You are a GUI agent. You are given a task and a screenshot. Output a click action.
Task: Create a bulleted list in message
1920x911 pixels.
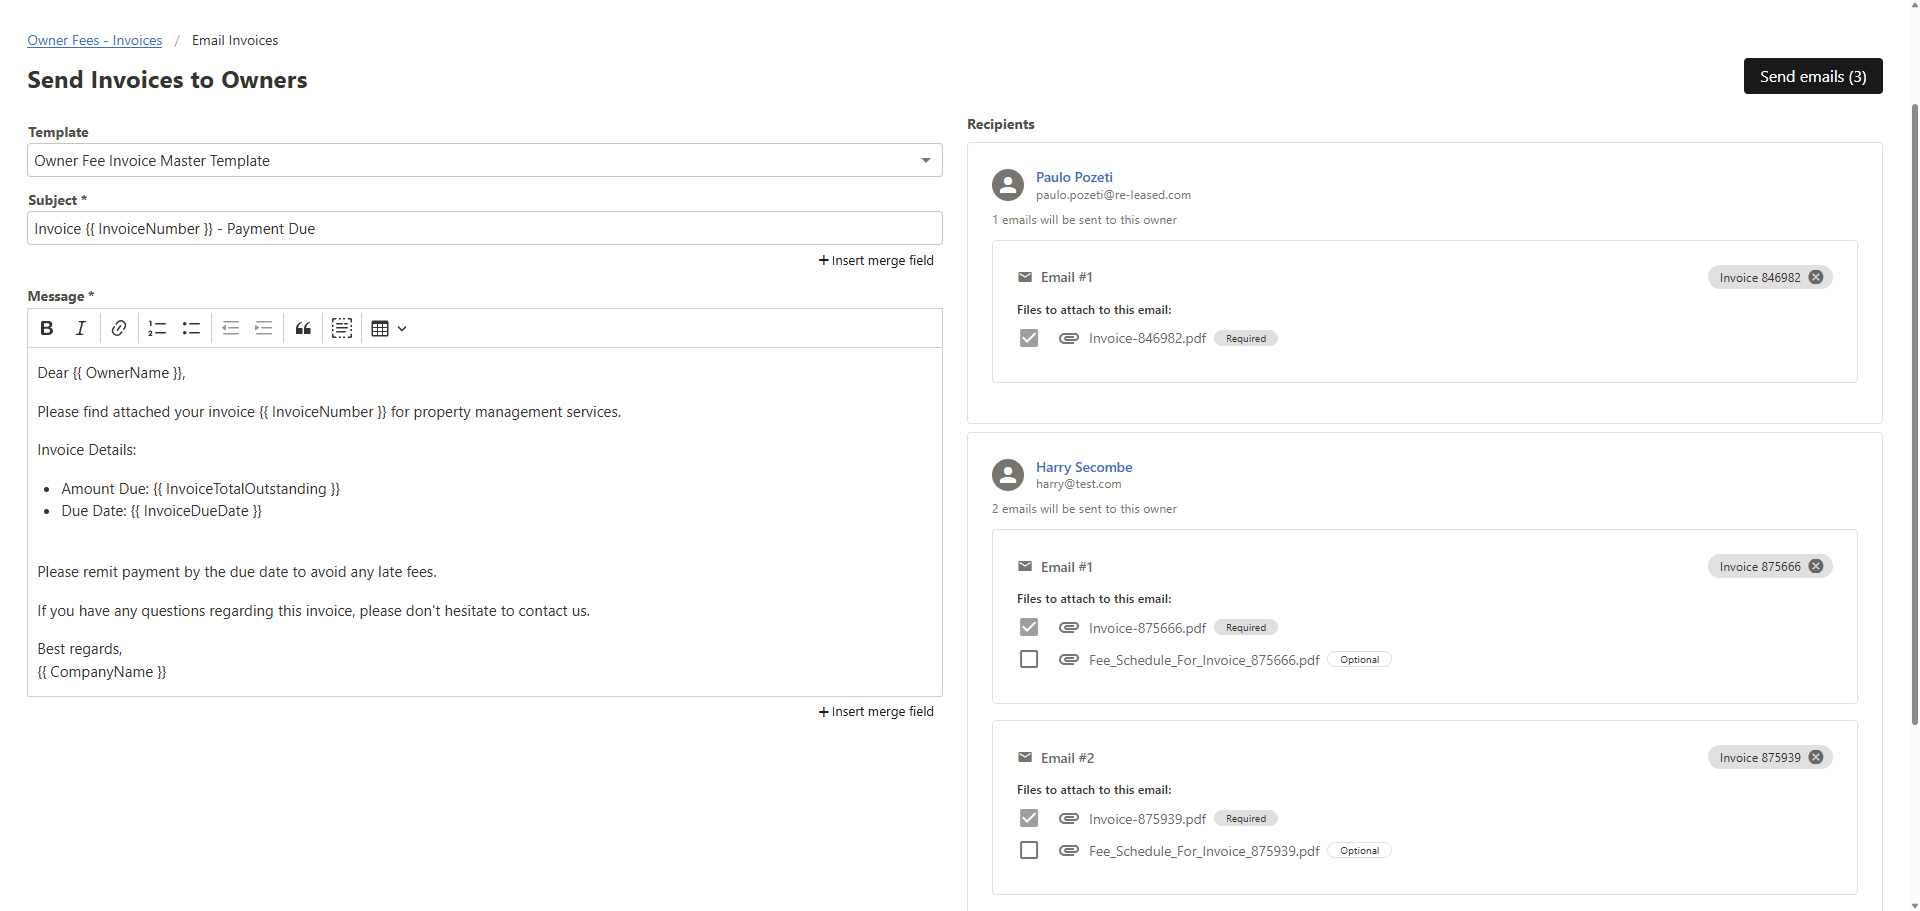tap(191, 328)
